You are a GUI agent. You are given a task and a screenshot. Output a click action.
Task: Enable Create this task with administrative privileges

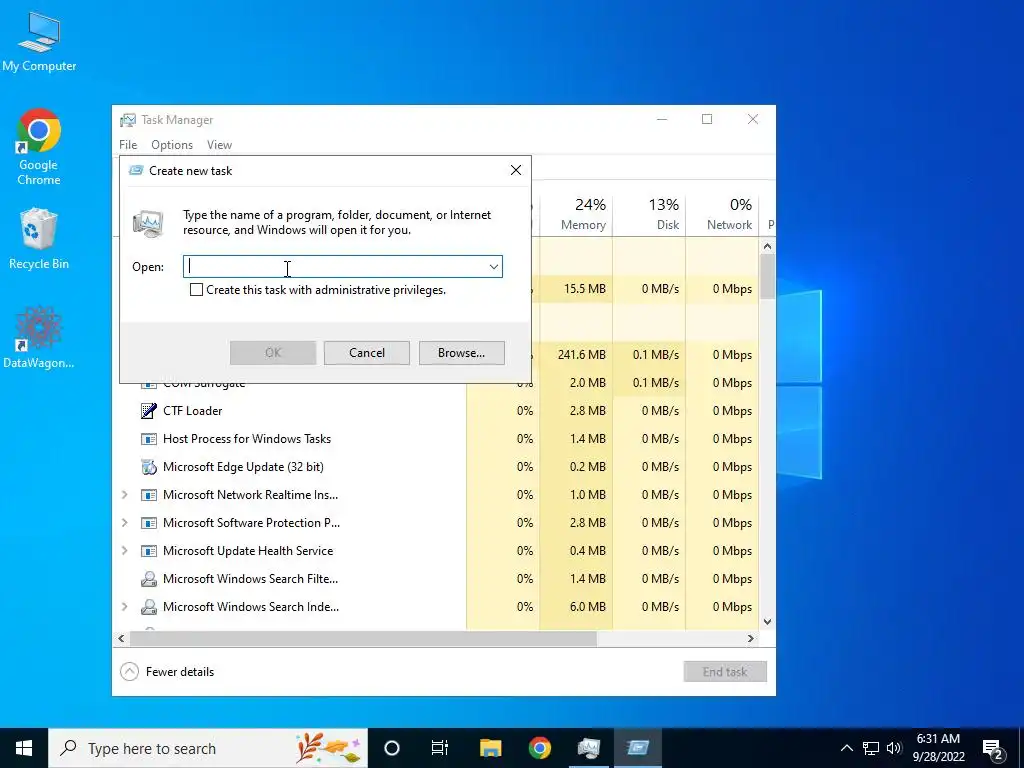click(196, 290)
